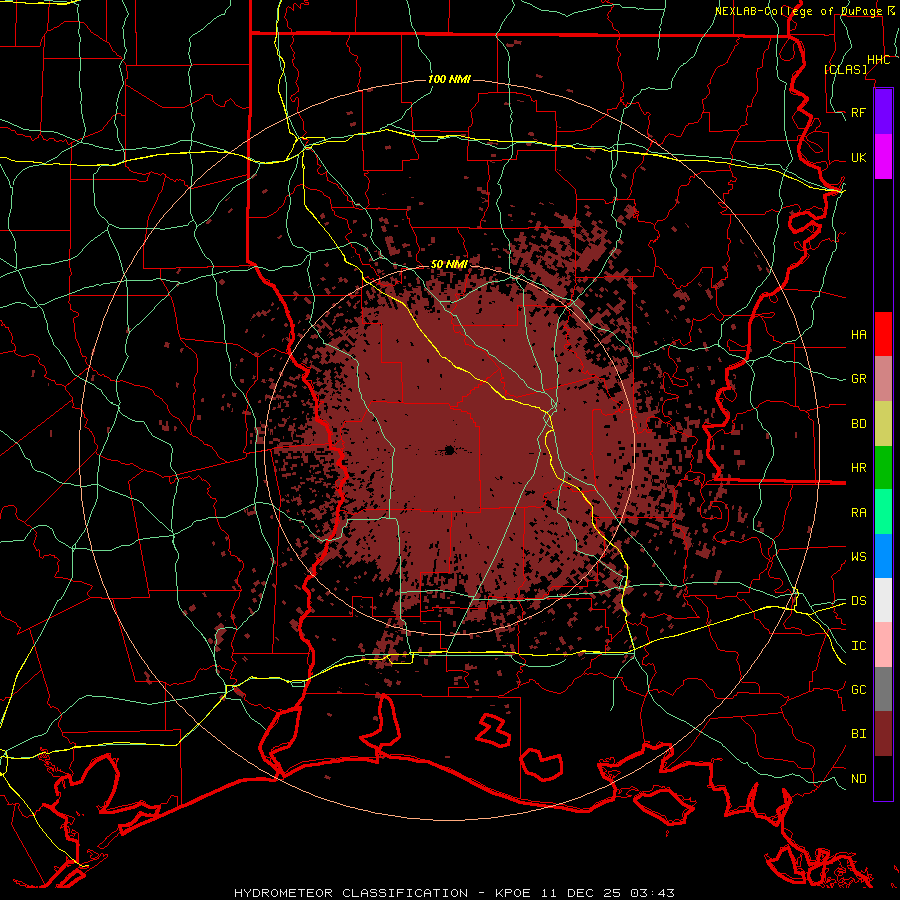
Task: Click the BI brown legend swatch
Action: 883,734
